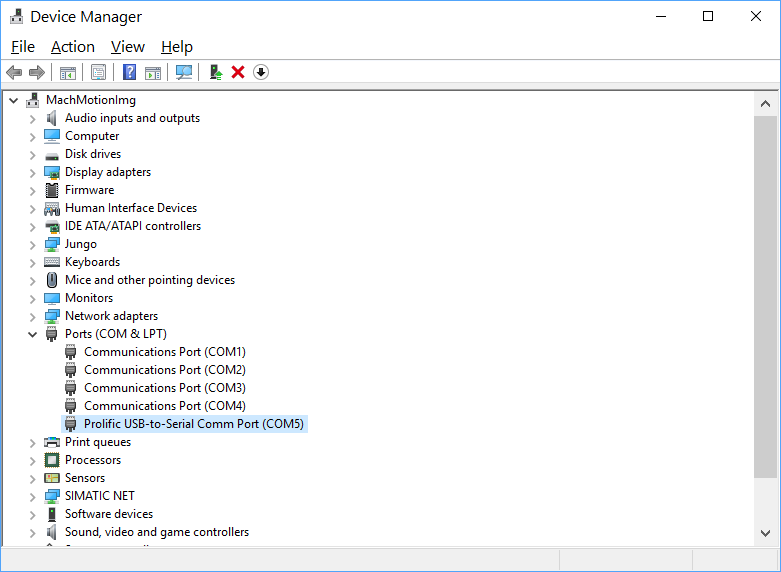781x572 pixels.
Task: Open the Action menu
Action: pyautogui.click(x=73, y=47)
